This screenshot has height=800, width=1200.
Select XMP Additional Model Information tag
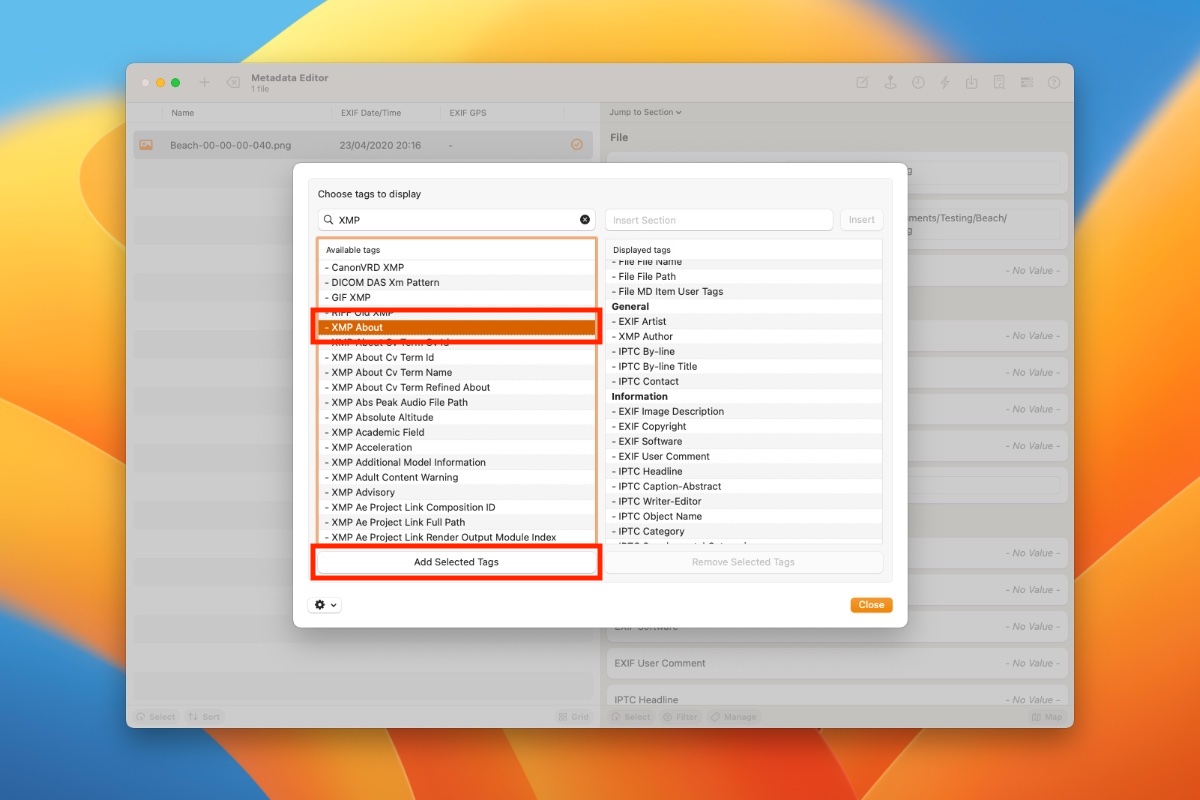pos(457,462)
